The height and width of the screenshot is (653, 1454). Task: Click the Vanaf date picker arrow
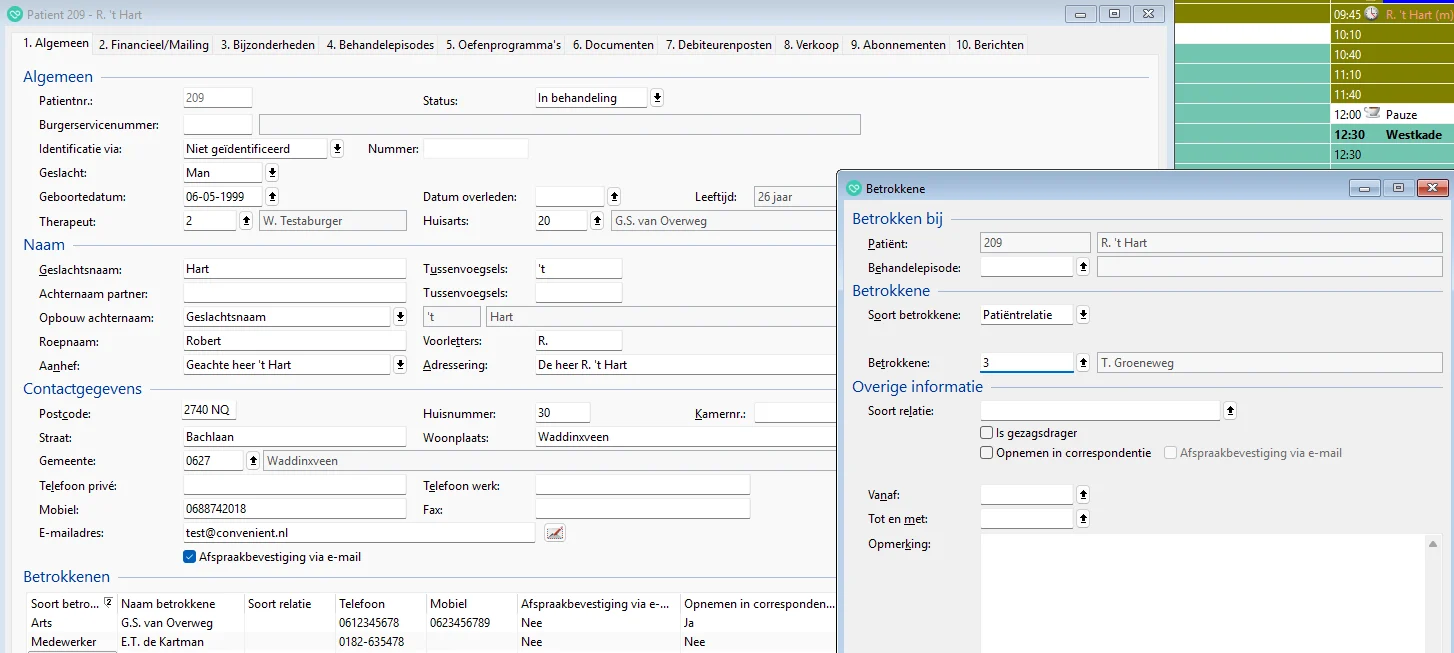coord(1082,495)
